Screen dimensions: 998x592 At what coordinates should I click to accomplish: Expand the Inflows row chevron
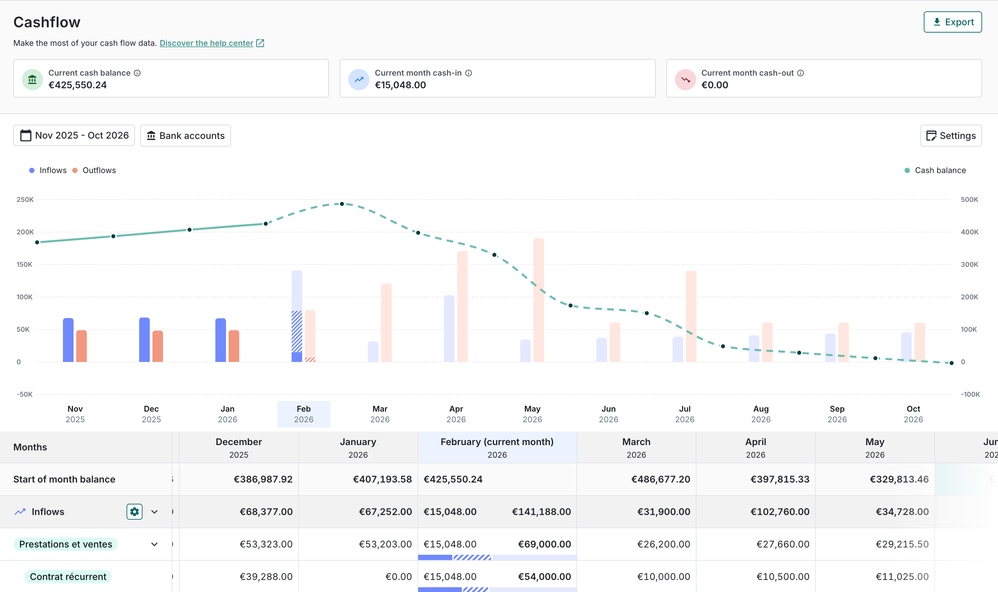pos(155,512)
